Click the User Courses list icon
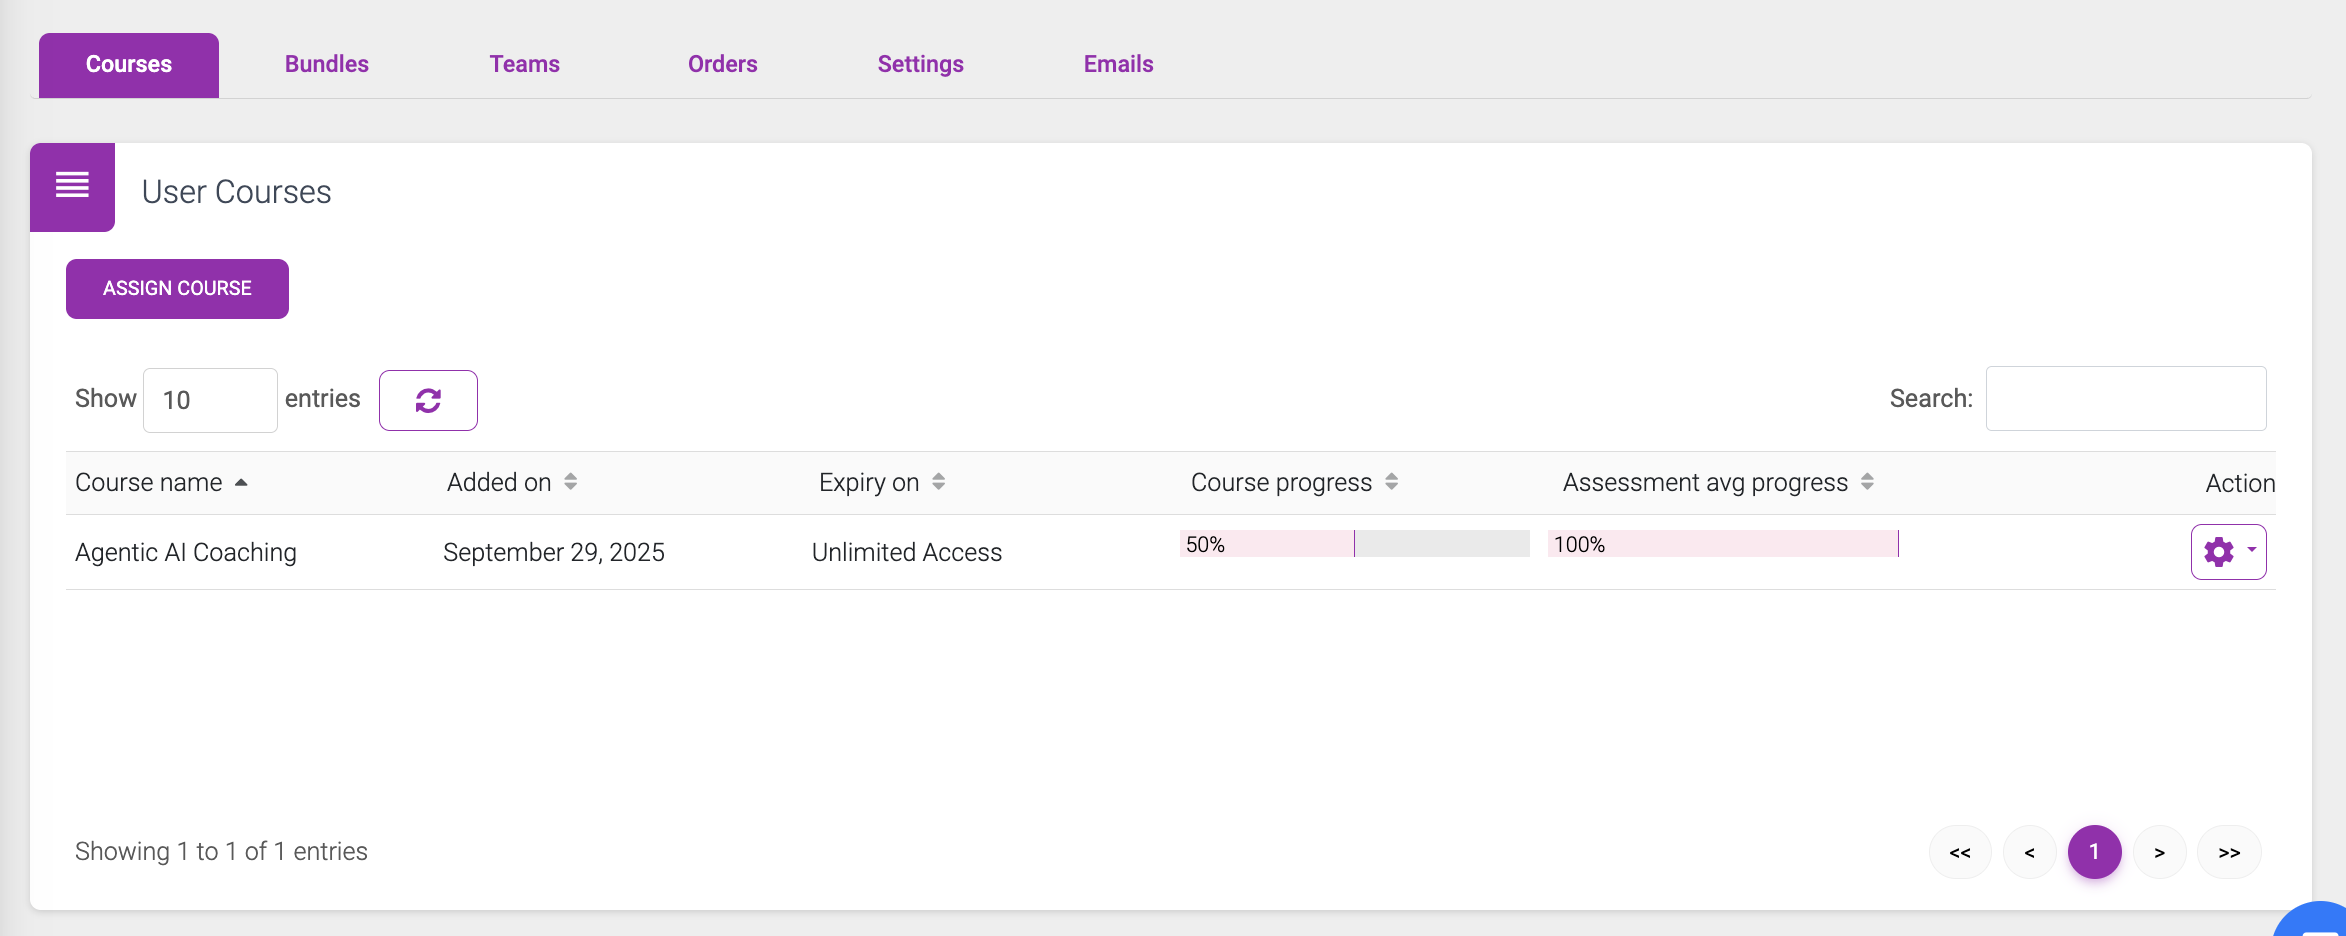The image size is (2346, 936). [x=72, y=186]
